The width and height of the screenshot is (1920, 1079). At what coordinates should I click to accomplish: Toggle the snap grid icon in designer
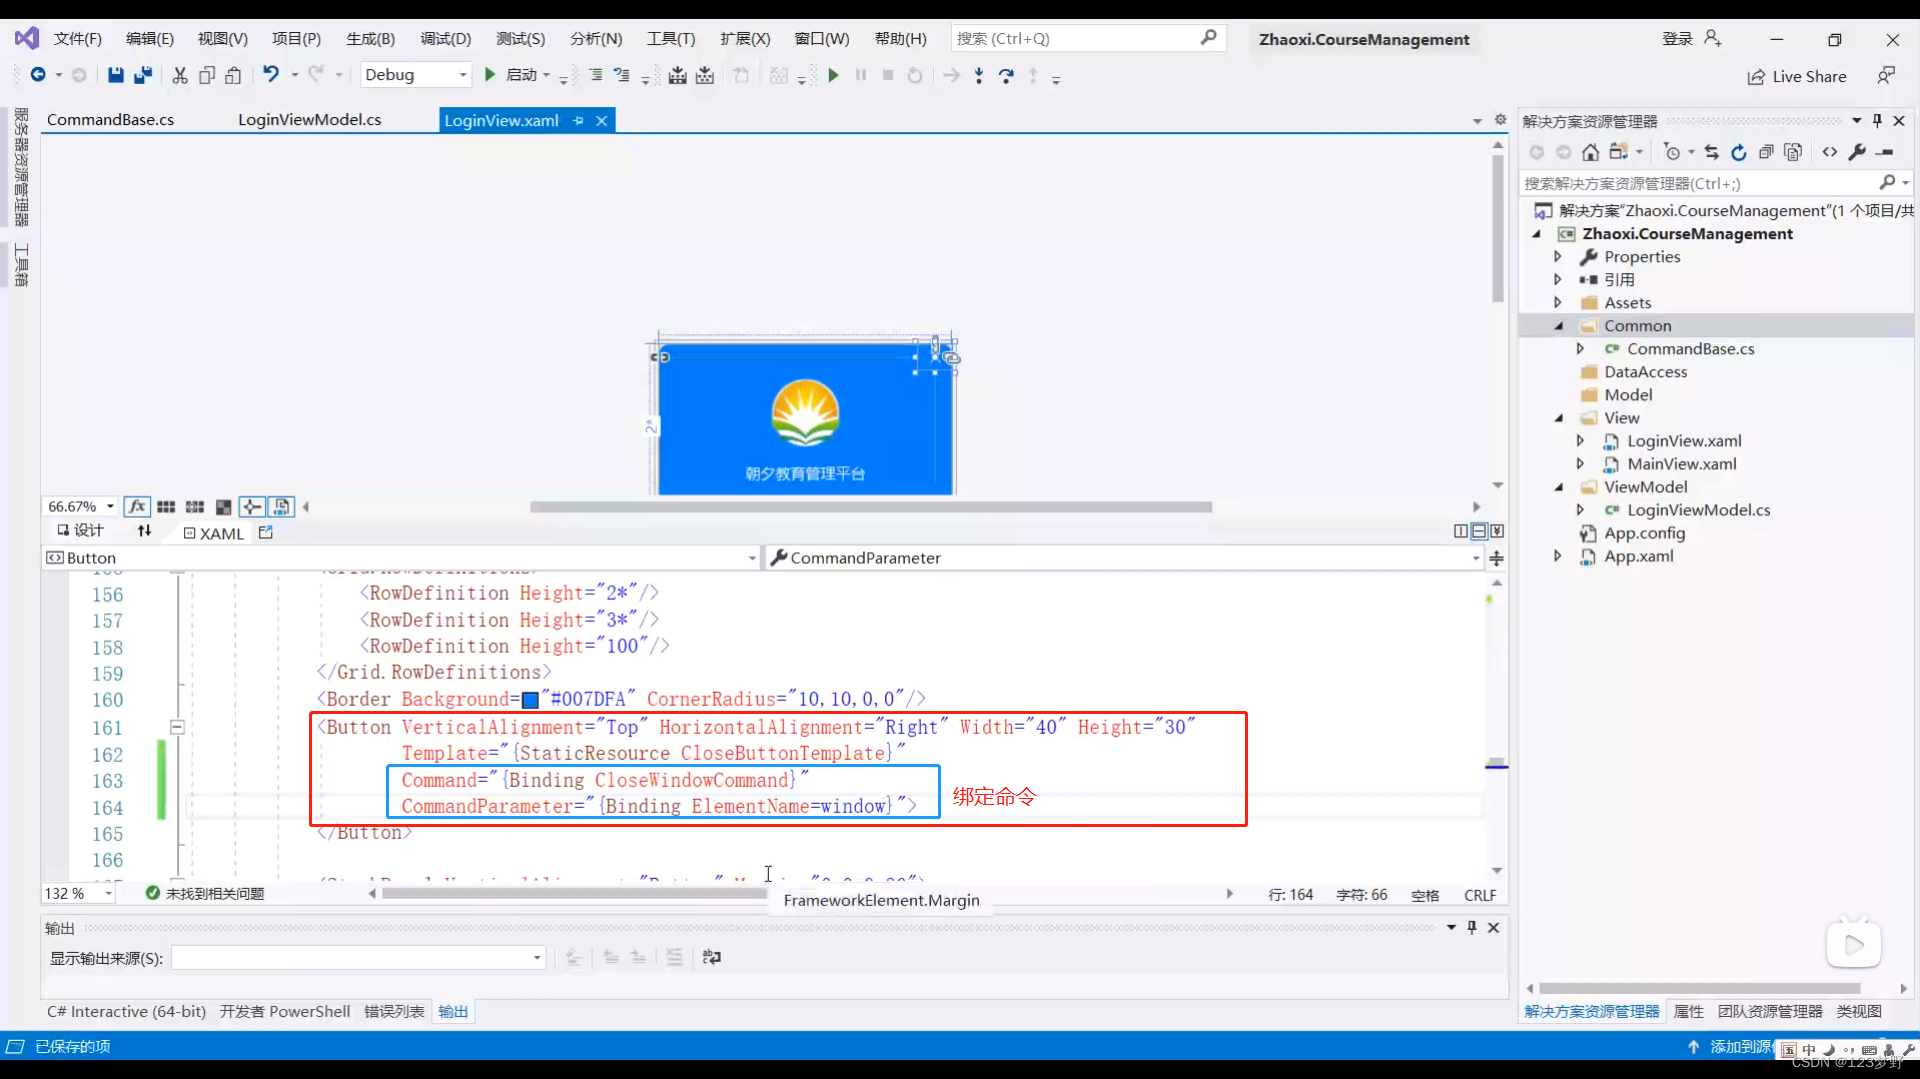(166, 507)
